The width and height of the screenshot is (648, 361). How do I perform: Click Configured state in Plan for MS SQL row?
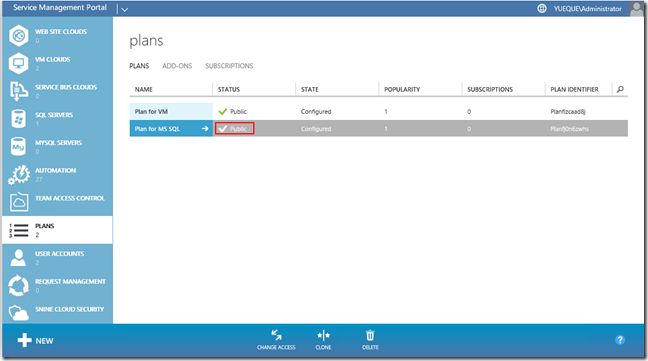316,129
